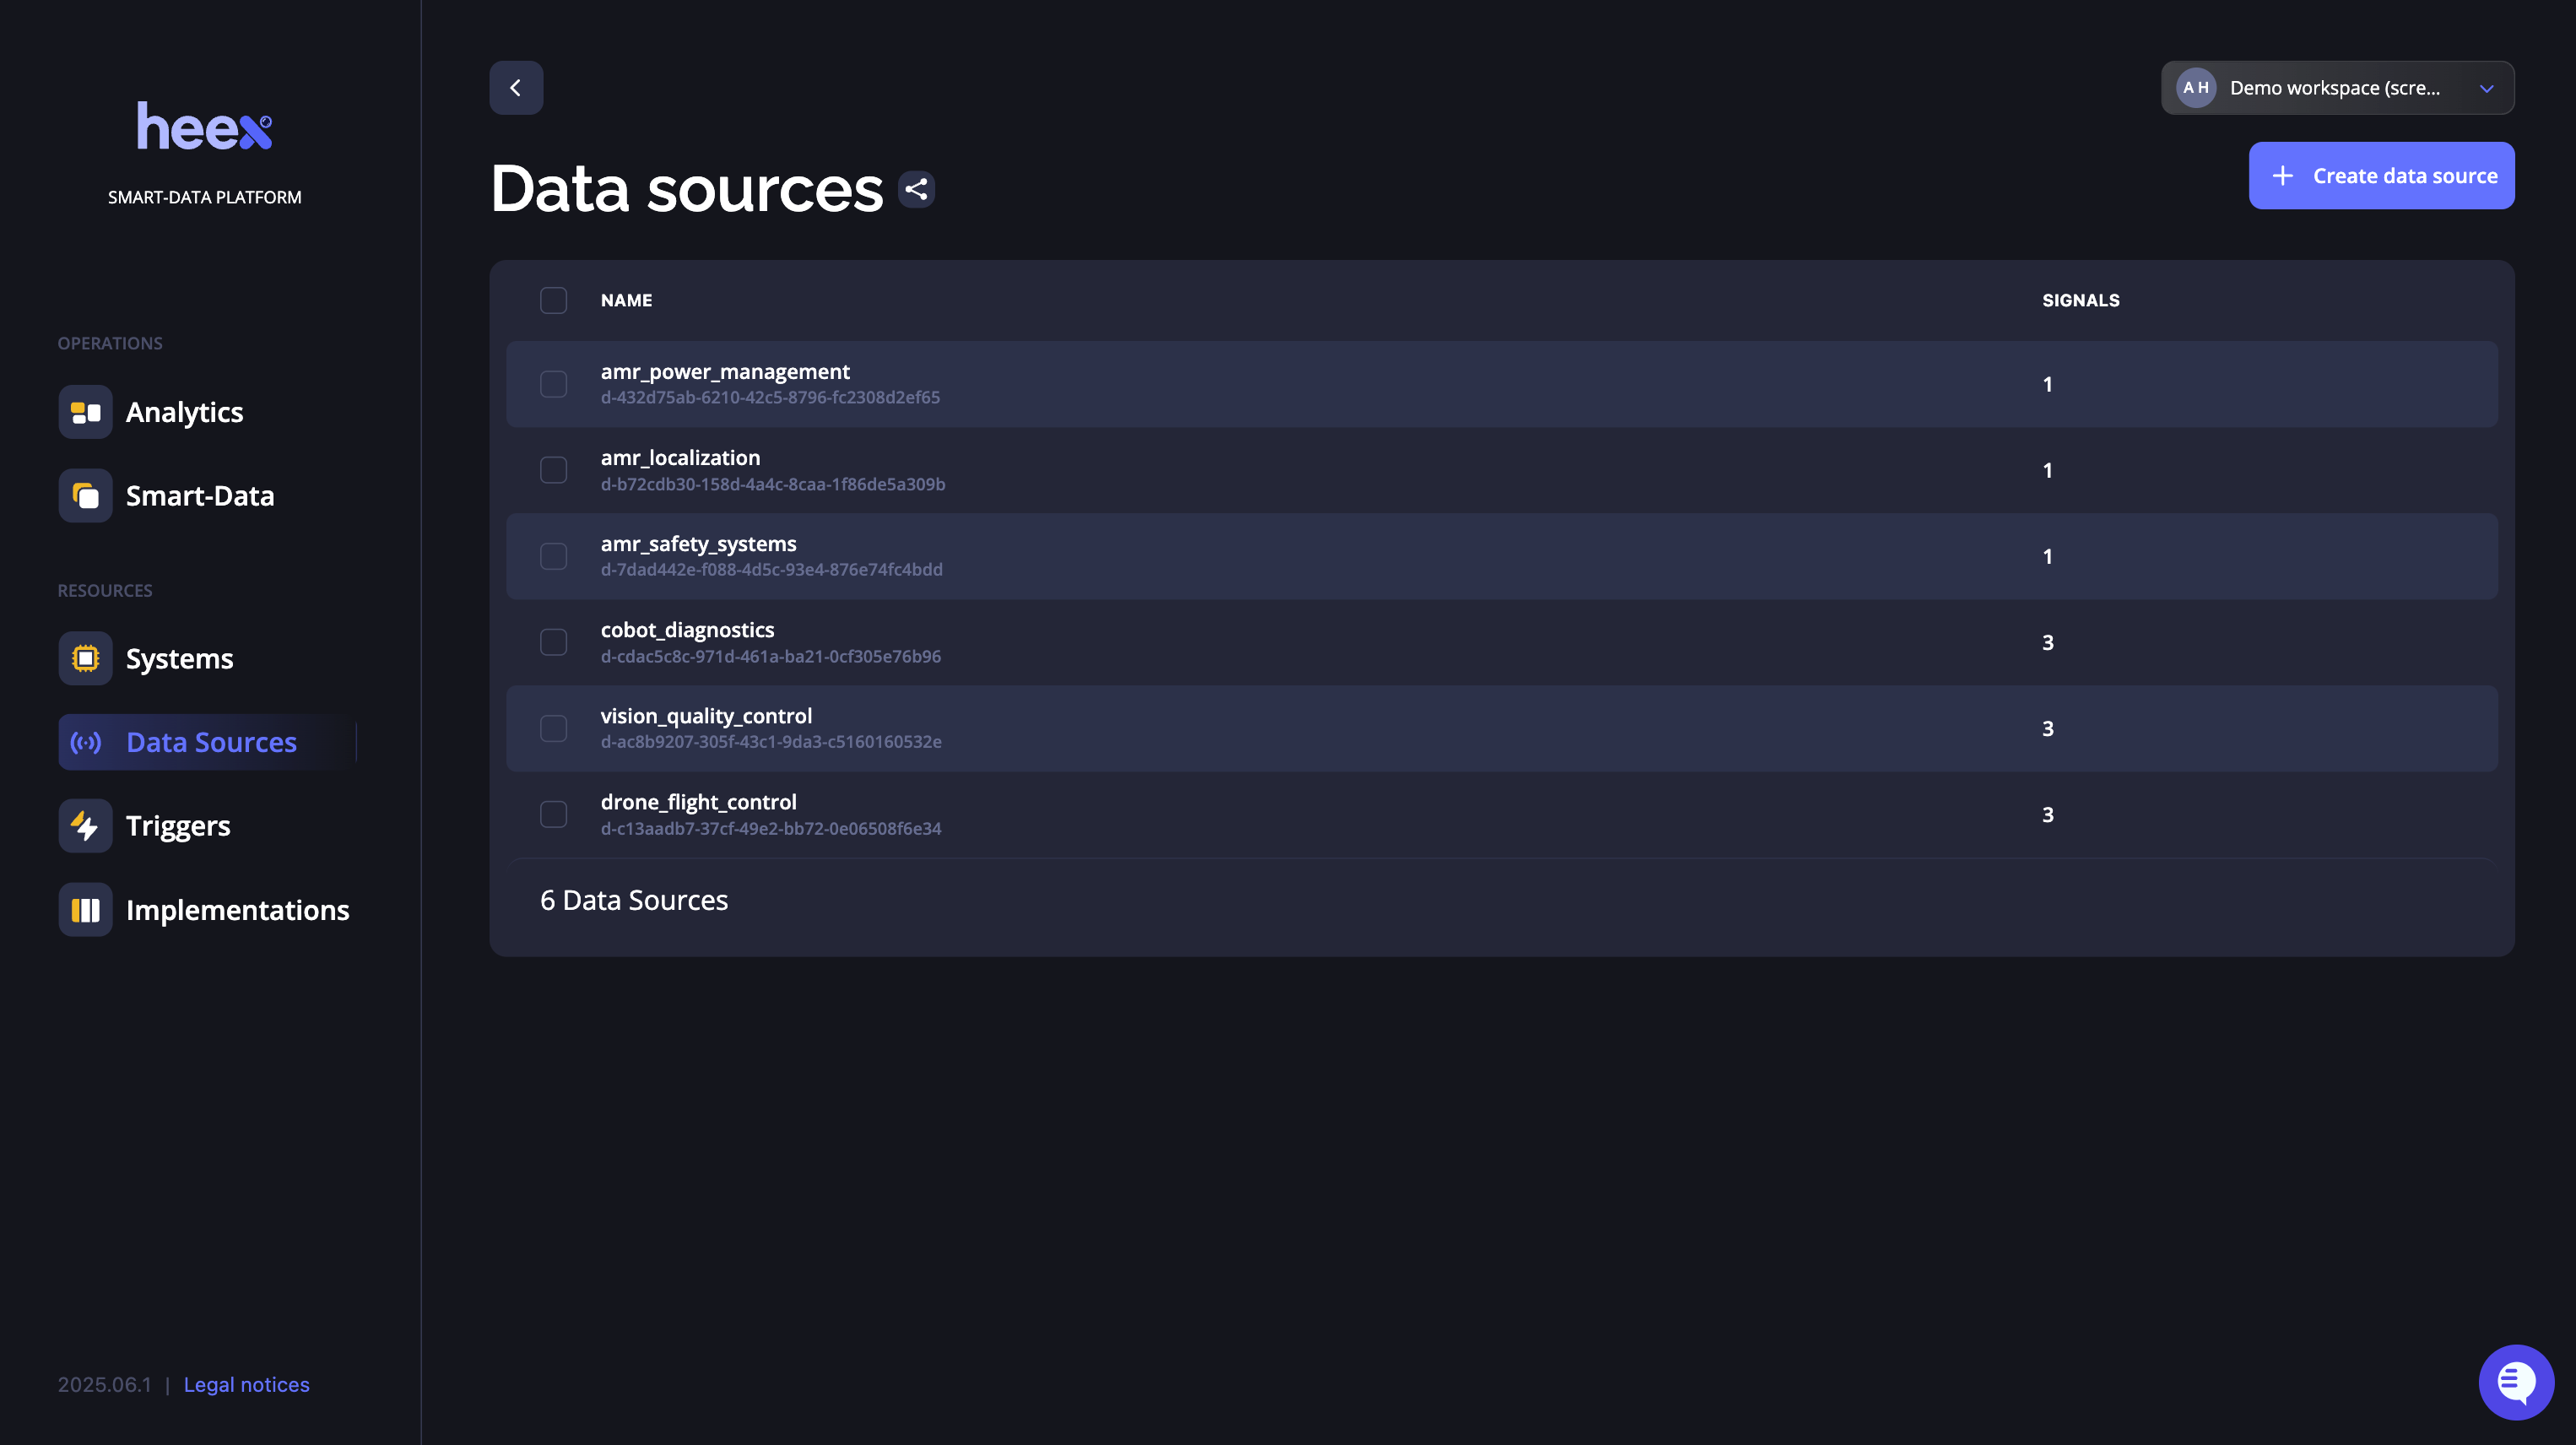Check the amr_power_management row checkbox
This screenshot has width=2576, height=1445.
553,384
